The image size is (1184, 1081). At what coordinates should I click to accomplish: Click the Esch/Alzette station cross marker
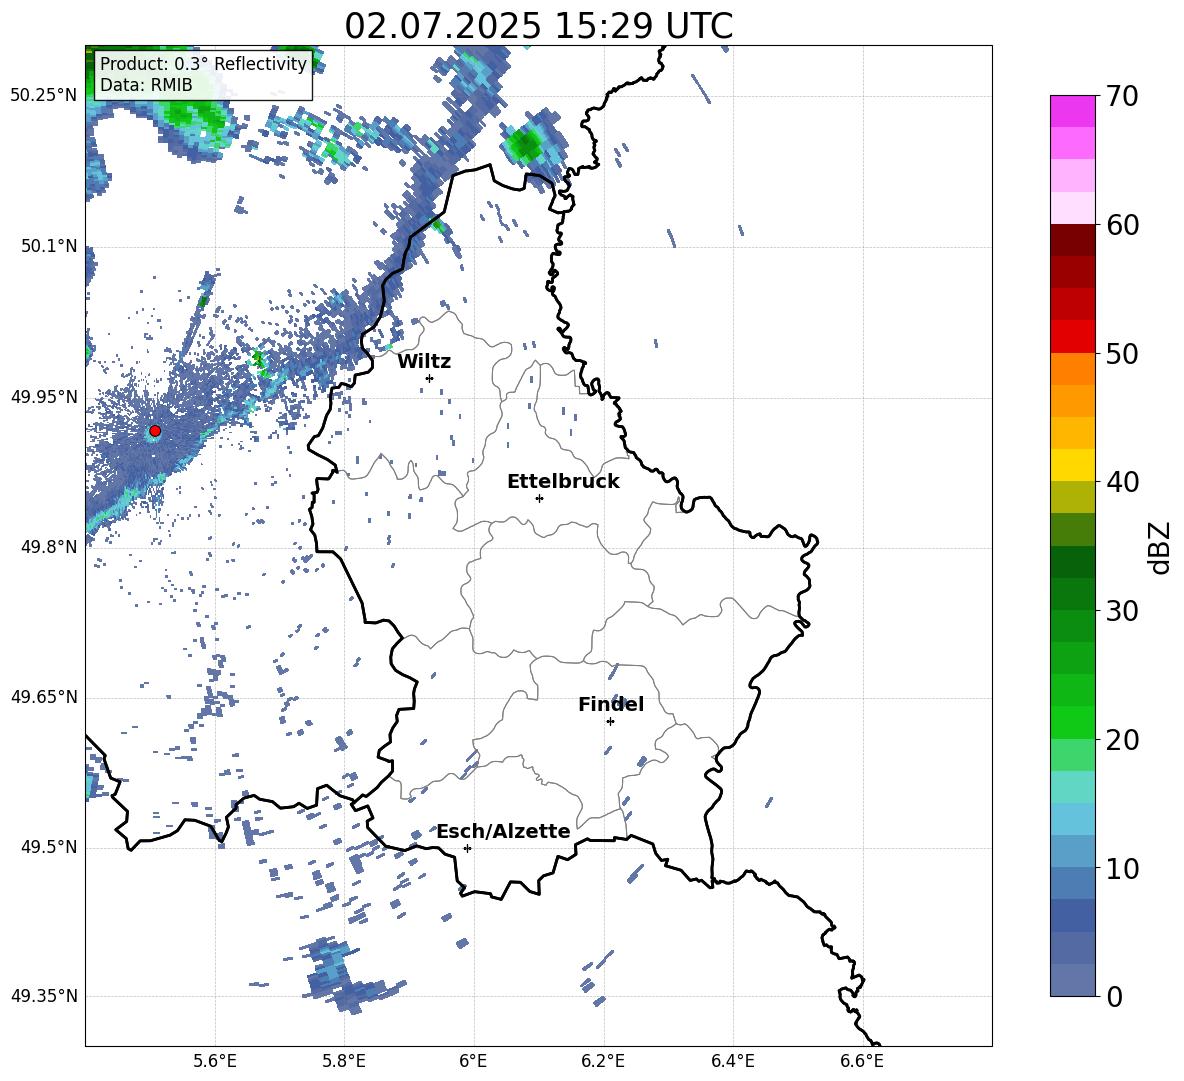(467, 848)
